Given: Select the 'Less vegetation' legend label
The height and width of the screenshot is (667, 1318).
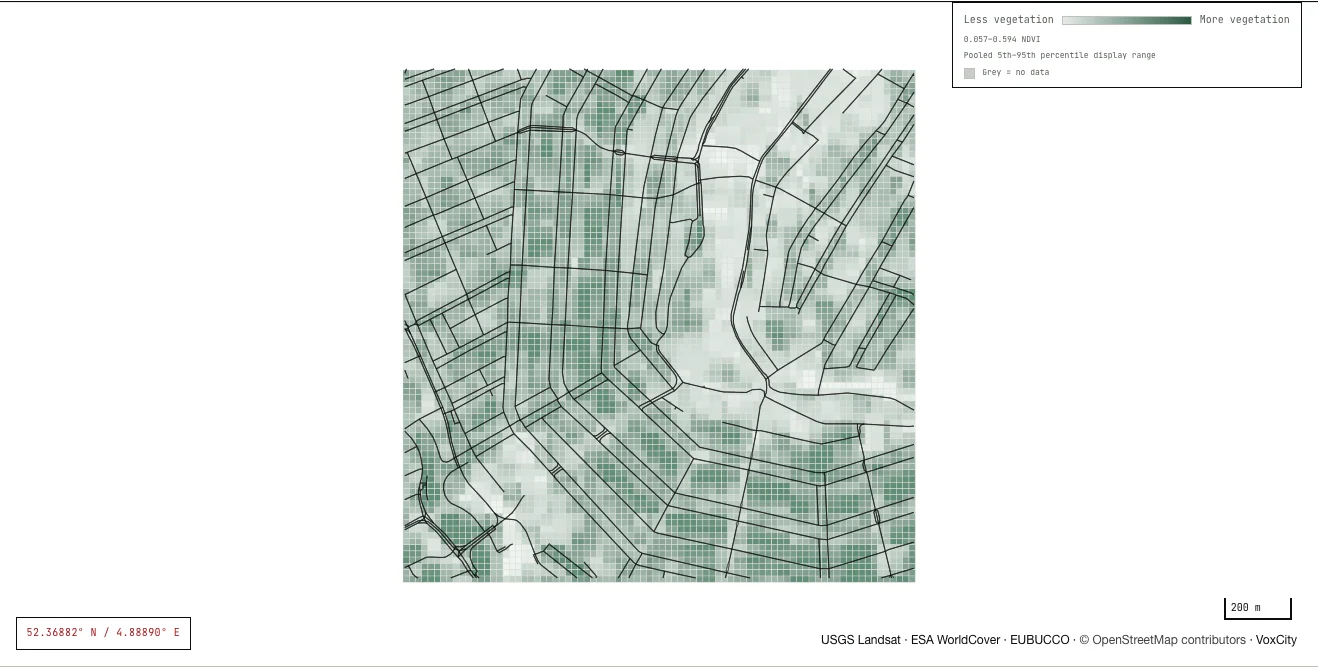Looking at the screenshot, I should coord(1008,20).
